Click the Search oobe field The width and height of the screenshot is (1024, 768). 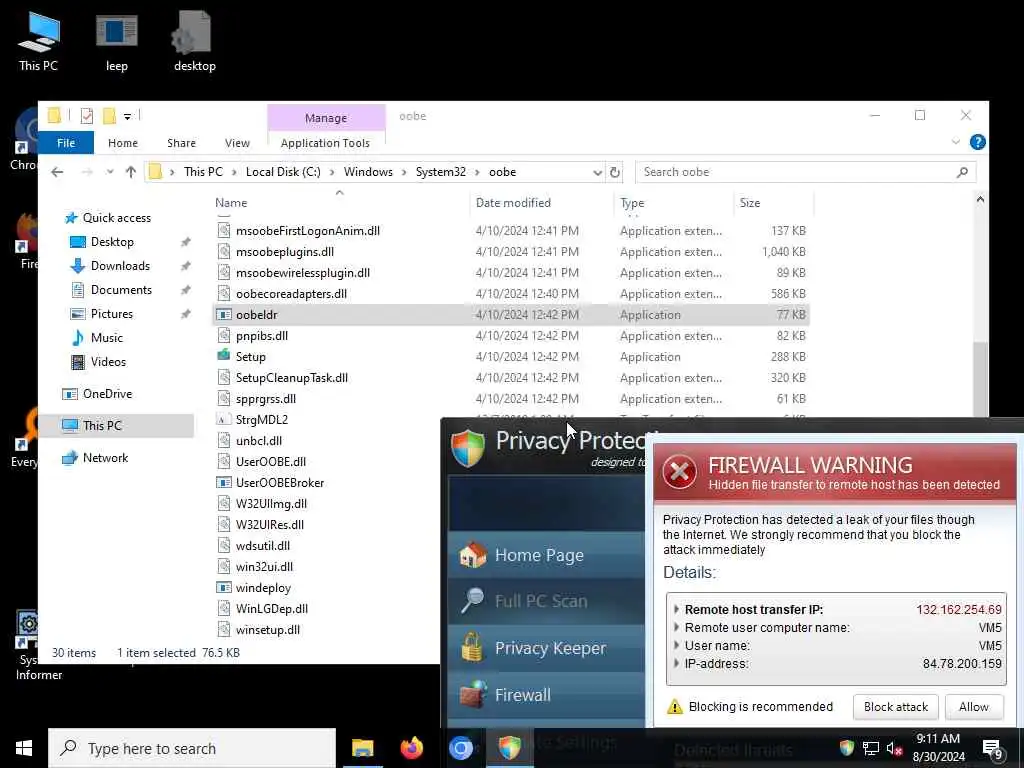(x=805, y=172)
